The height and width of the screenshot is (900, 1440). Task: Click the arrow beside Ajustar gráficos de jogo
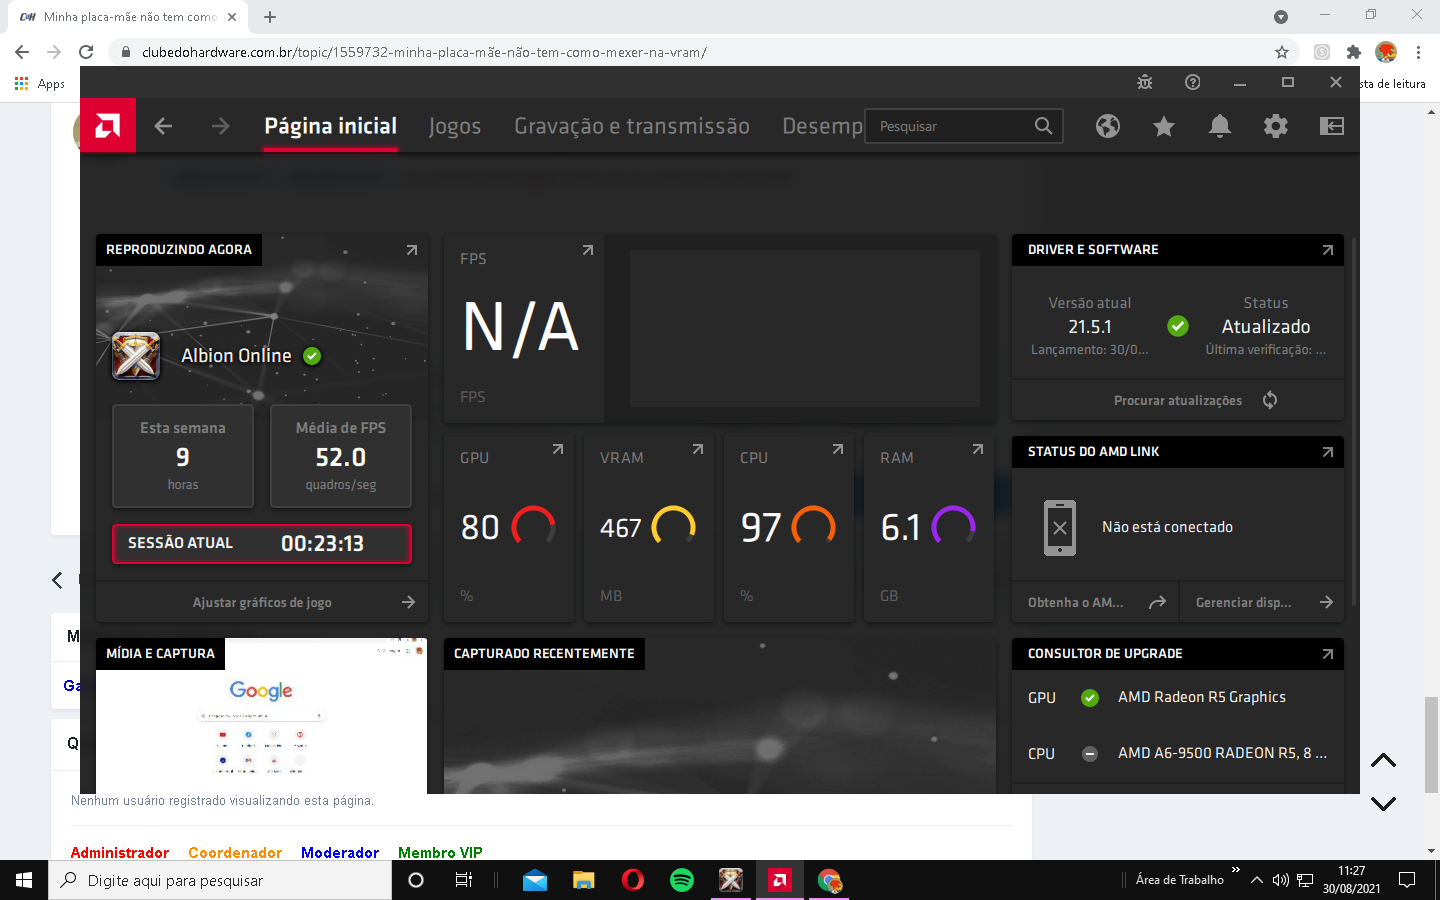coord(408,602)
